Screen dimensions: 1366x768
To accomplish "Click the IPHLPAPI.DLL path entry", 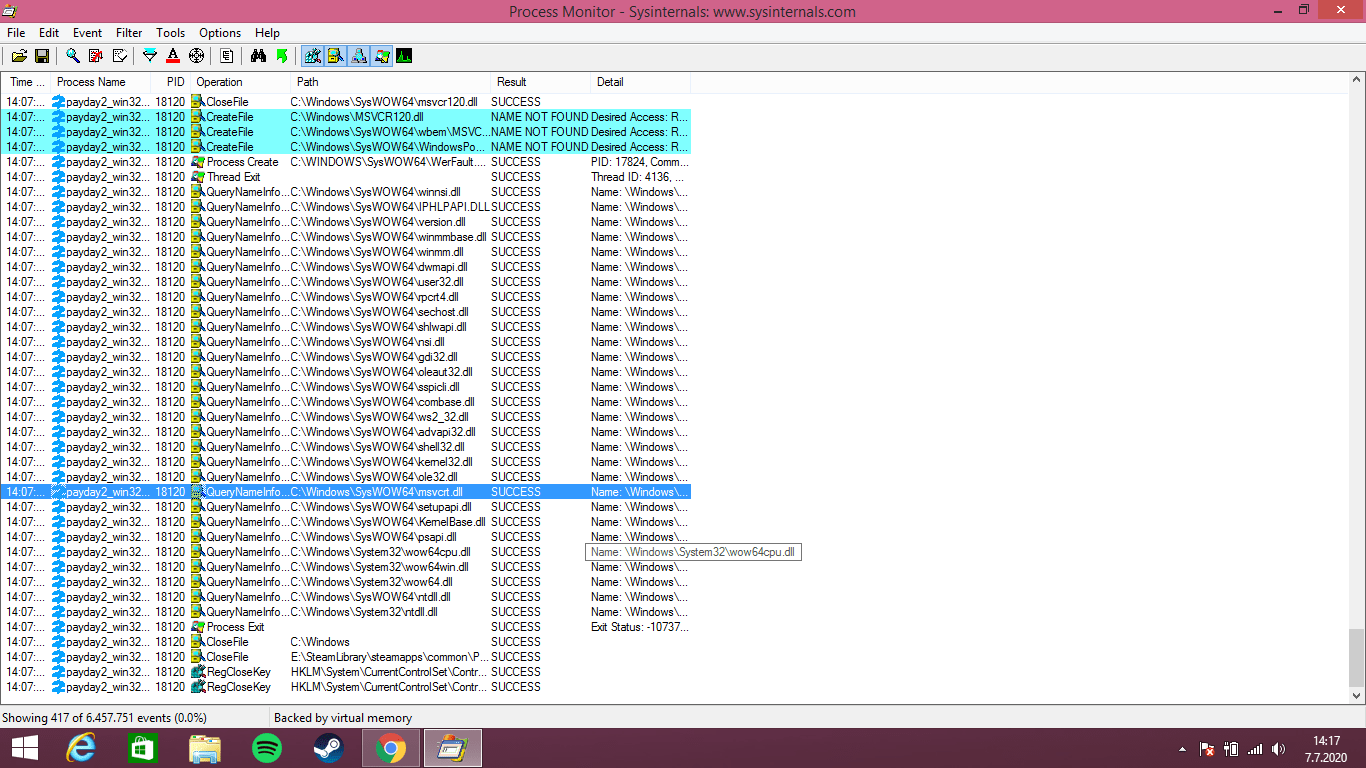I will pyautogui.click(x=390, y=207).
